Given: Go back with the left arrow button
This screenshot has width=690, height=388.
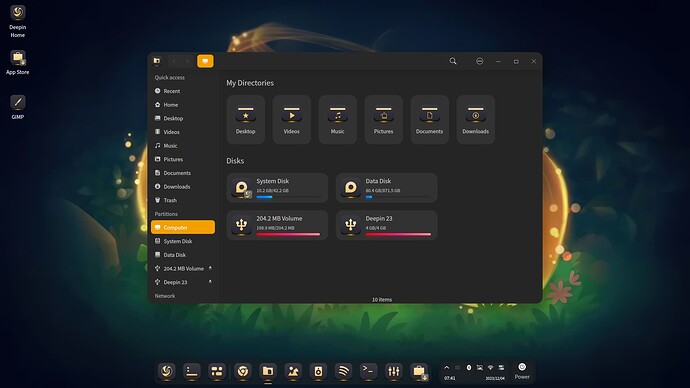Looking at the screenshot, I should (174, 61).
